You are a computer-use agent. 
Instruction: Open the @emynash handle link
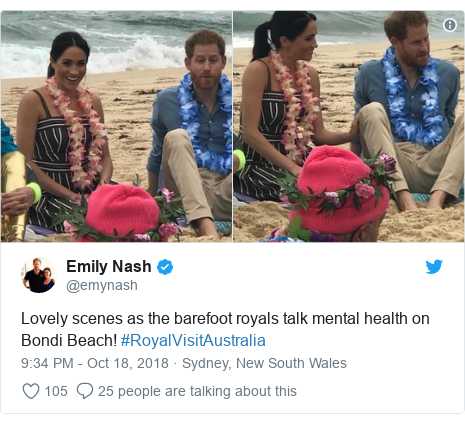point(102,285)
